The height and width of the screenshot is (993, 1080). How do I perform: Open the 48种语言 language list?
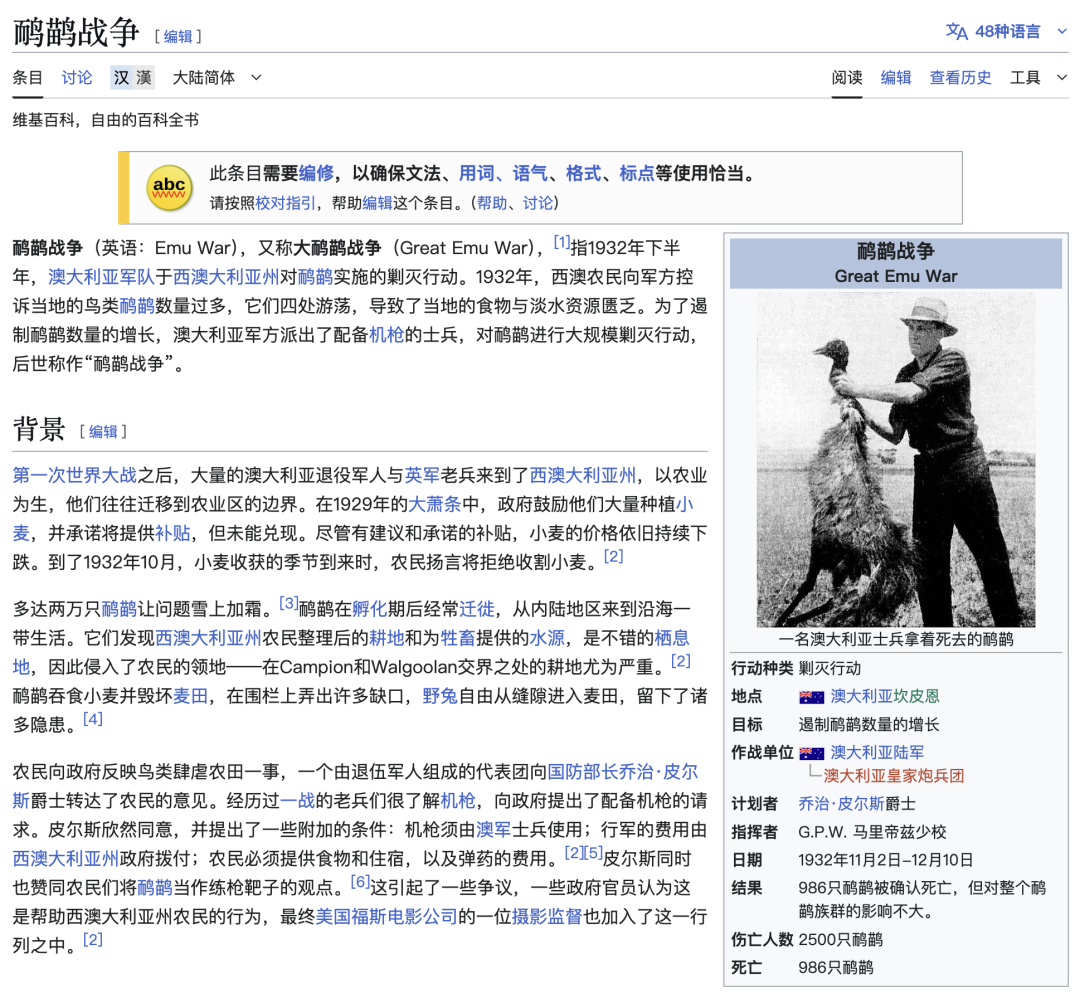[1007, 31]
